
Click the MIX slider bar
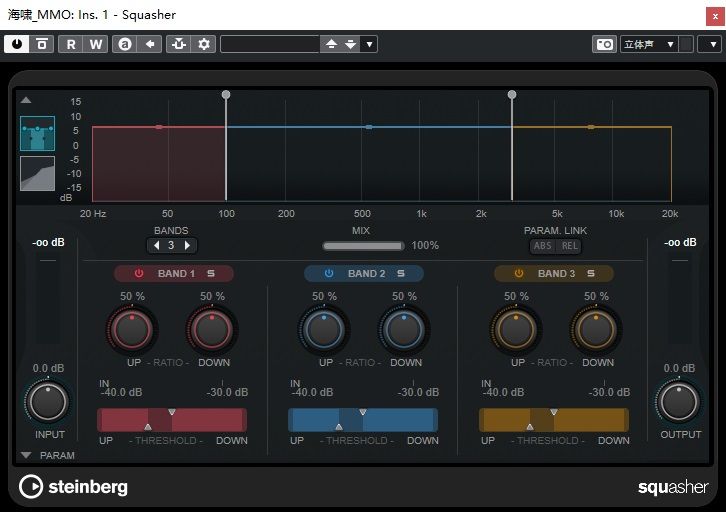pyautogui.click(x=363, y=246)
